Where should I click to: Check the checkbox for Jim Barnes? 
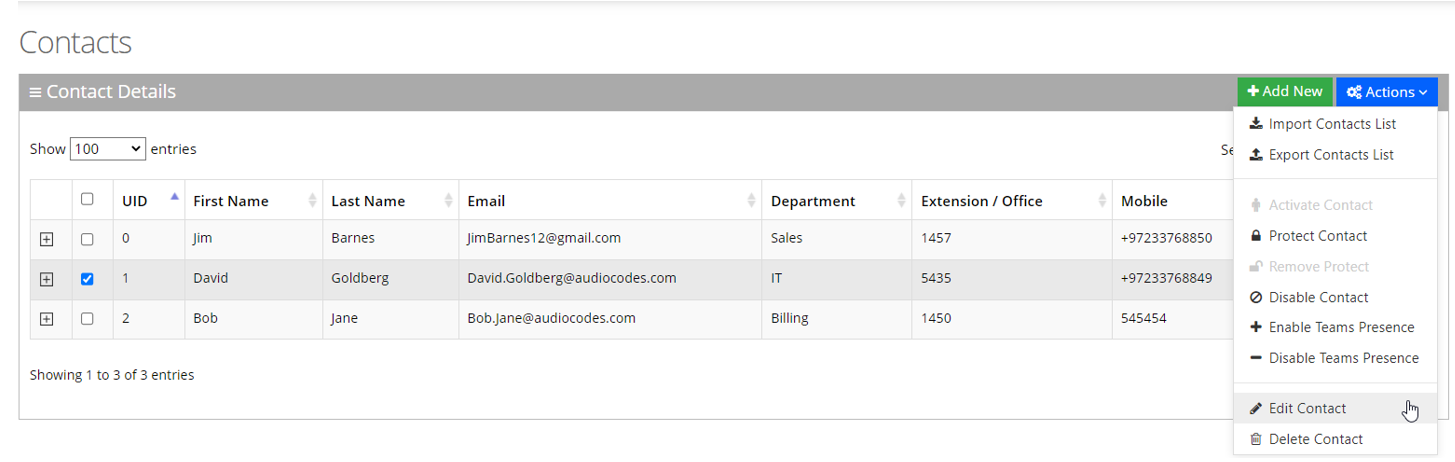[x=87, y=239]
